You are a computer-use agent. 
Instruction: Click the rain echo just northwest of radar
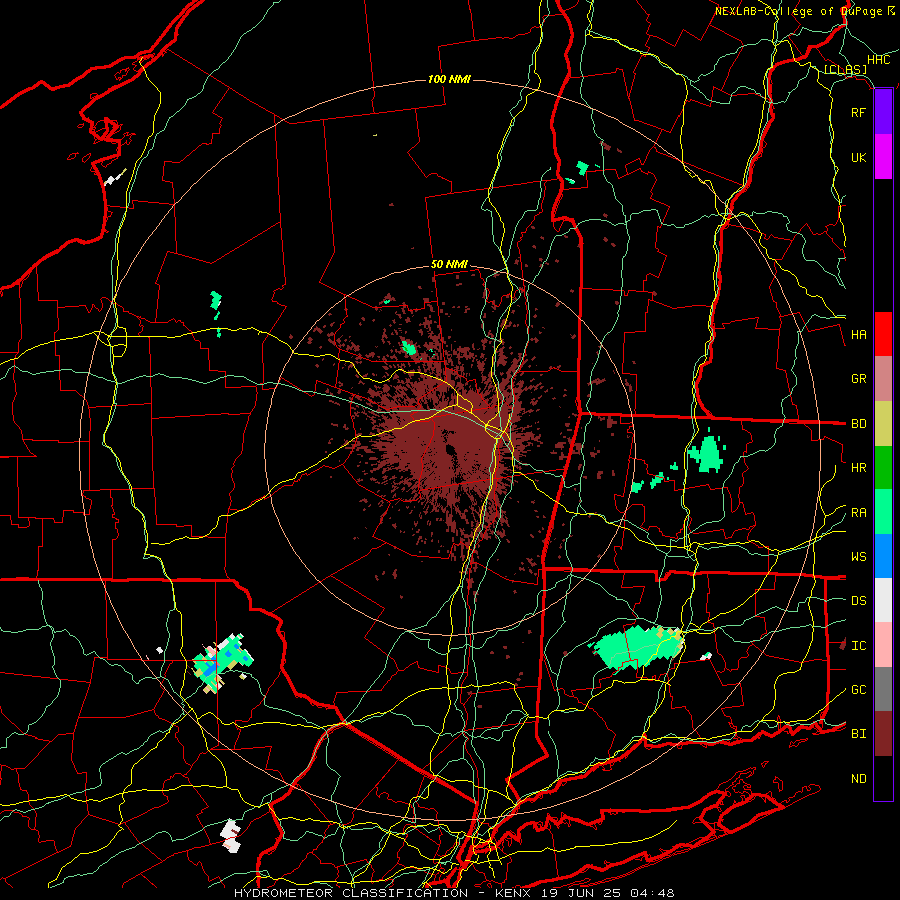click(409, 347)
